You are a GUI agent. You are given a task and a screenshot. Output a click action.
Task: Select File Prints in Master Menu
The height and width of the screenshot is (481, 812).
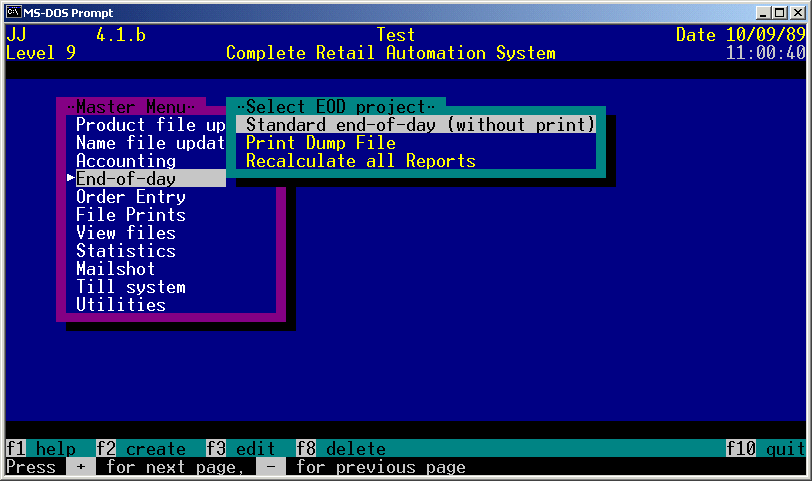click(131, 215)
